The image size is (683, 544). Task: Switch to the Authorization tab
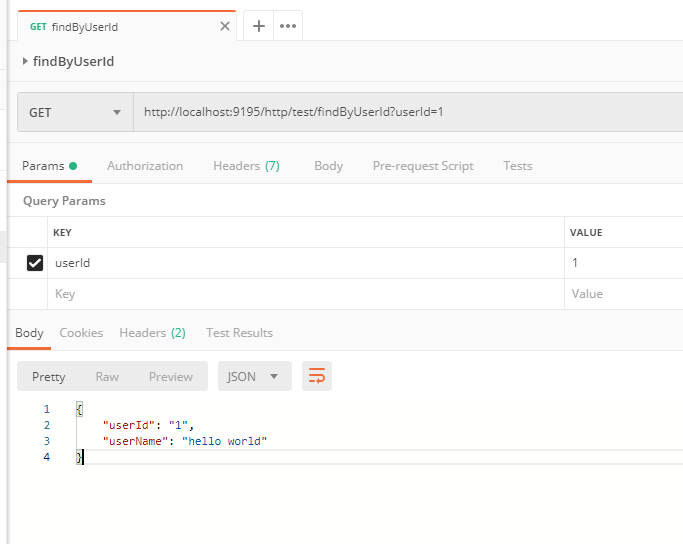pyautogui.click(x=145, y=166)
